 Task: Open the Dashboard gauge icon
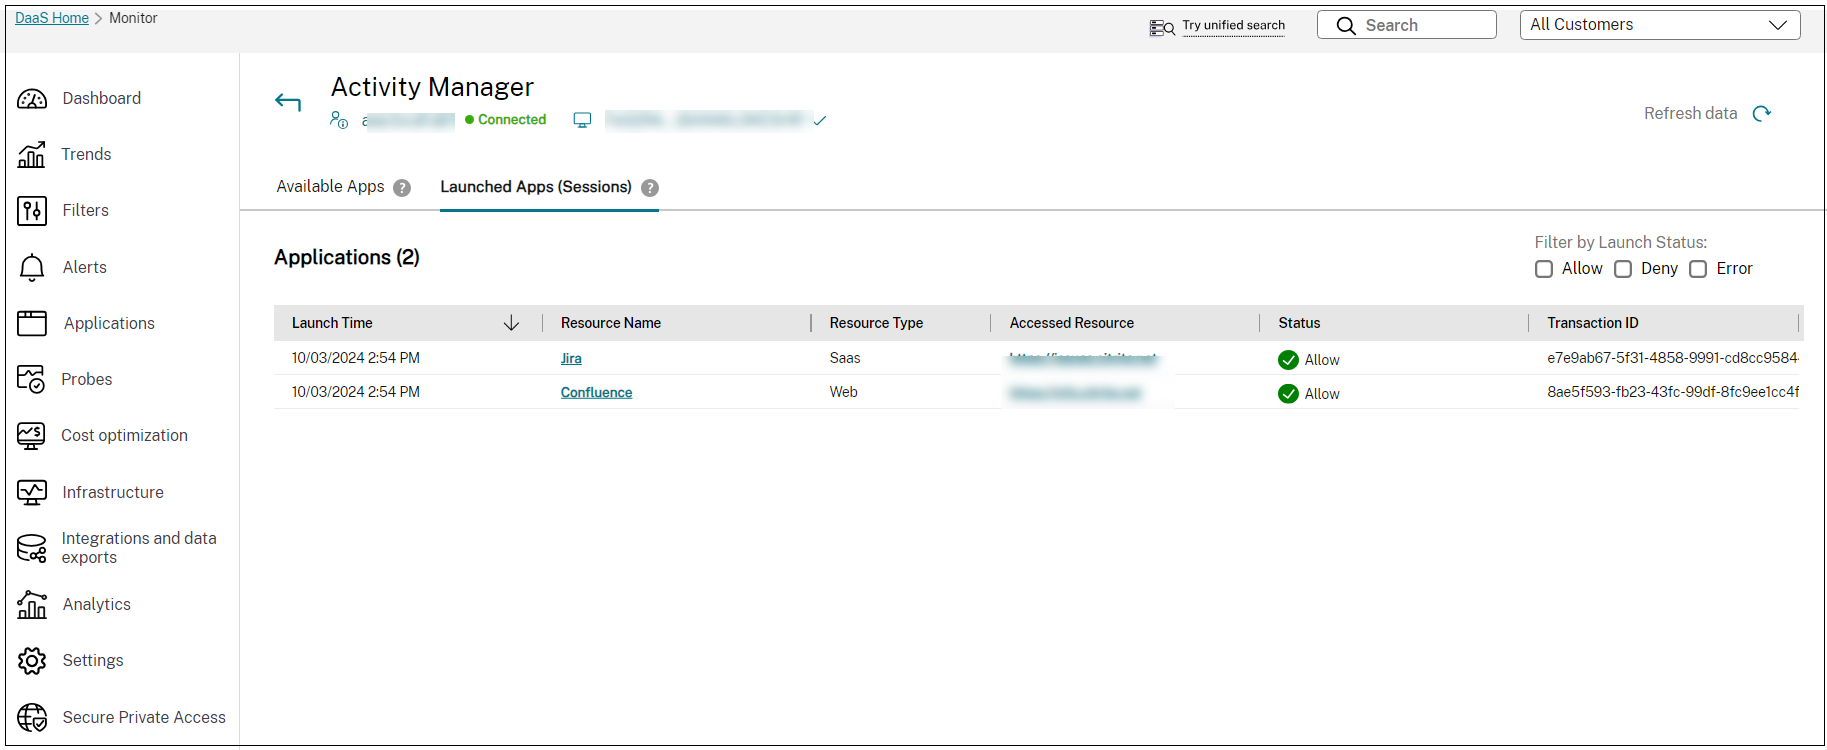[32, 99]
